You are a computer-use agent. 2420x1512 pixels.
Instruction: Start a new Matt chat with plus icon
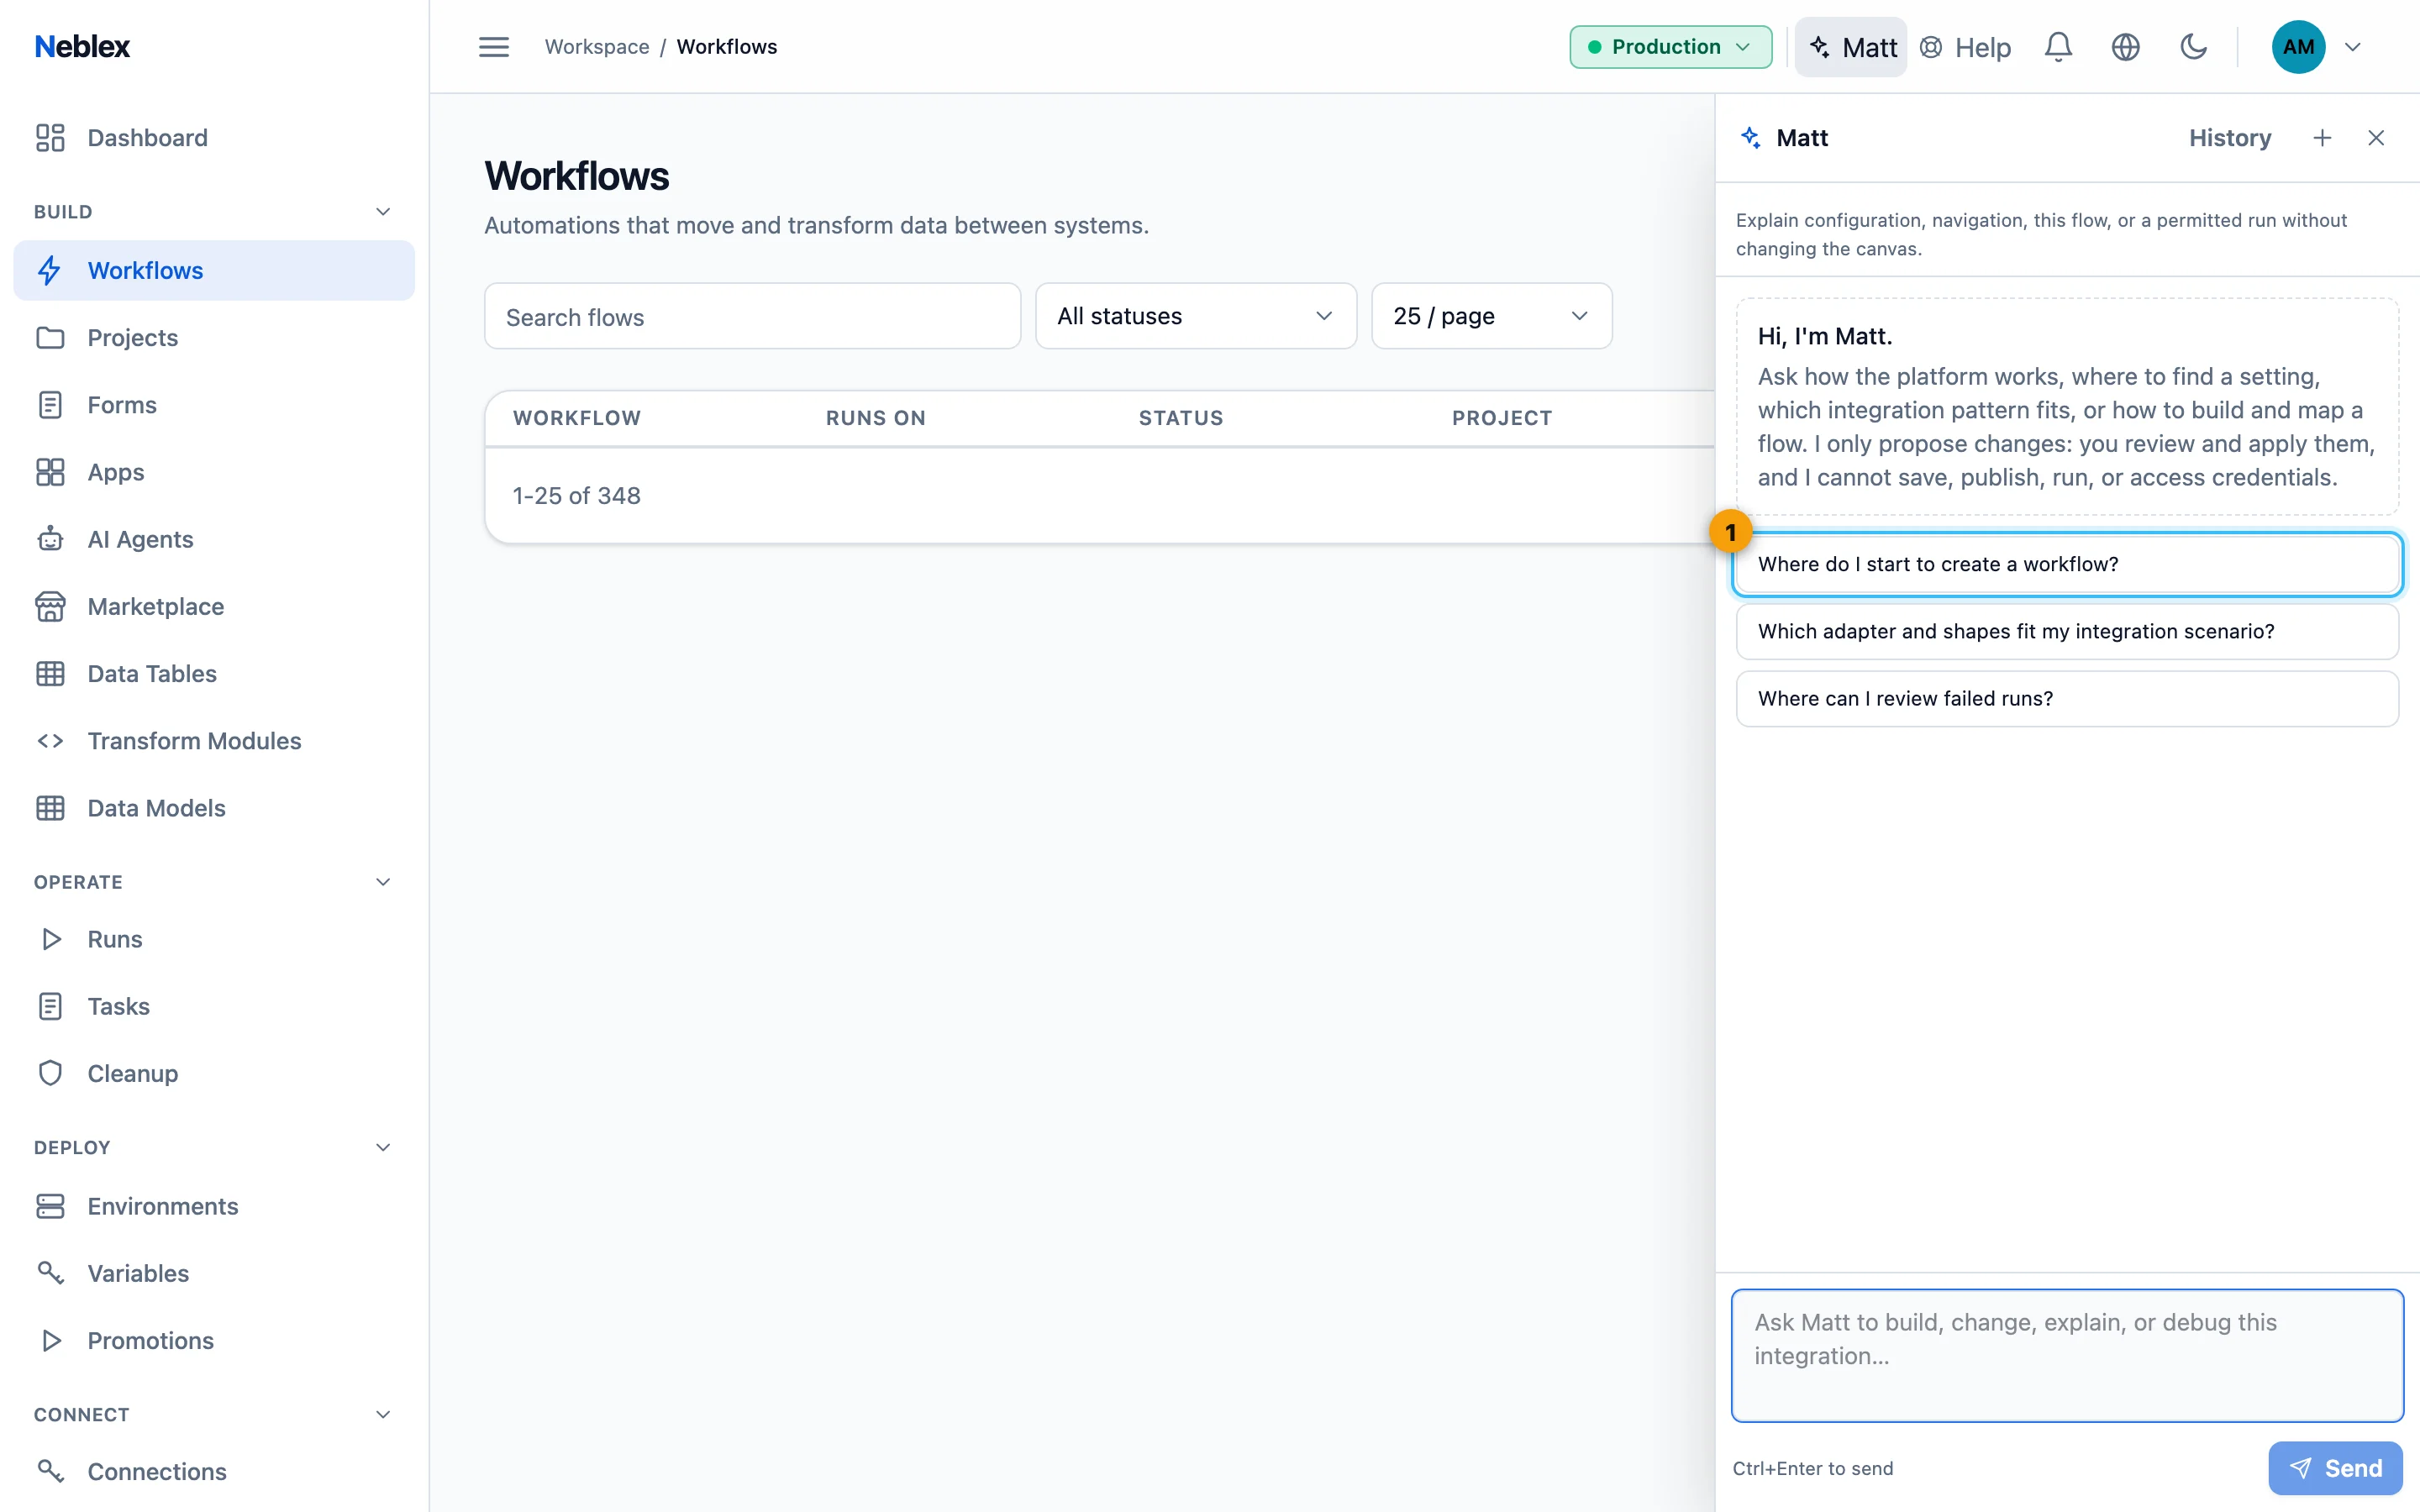[2322, 138]
